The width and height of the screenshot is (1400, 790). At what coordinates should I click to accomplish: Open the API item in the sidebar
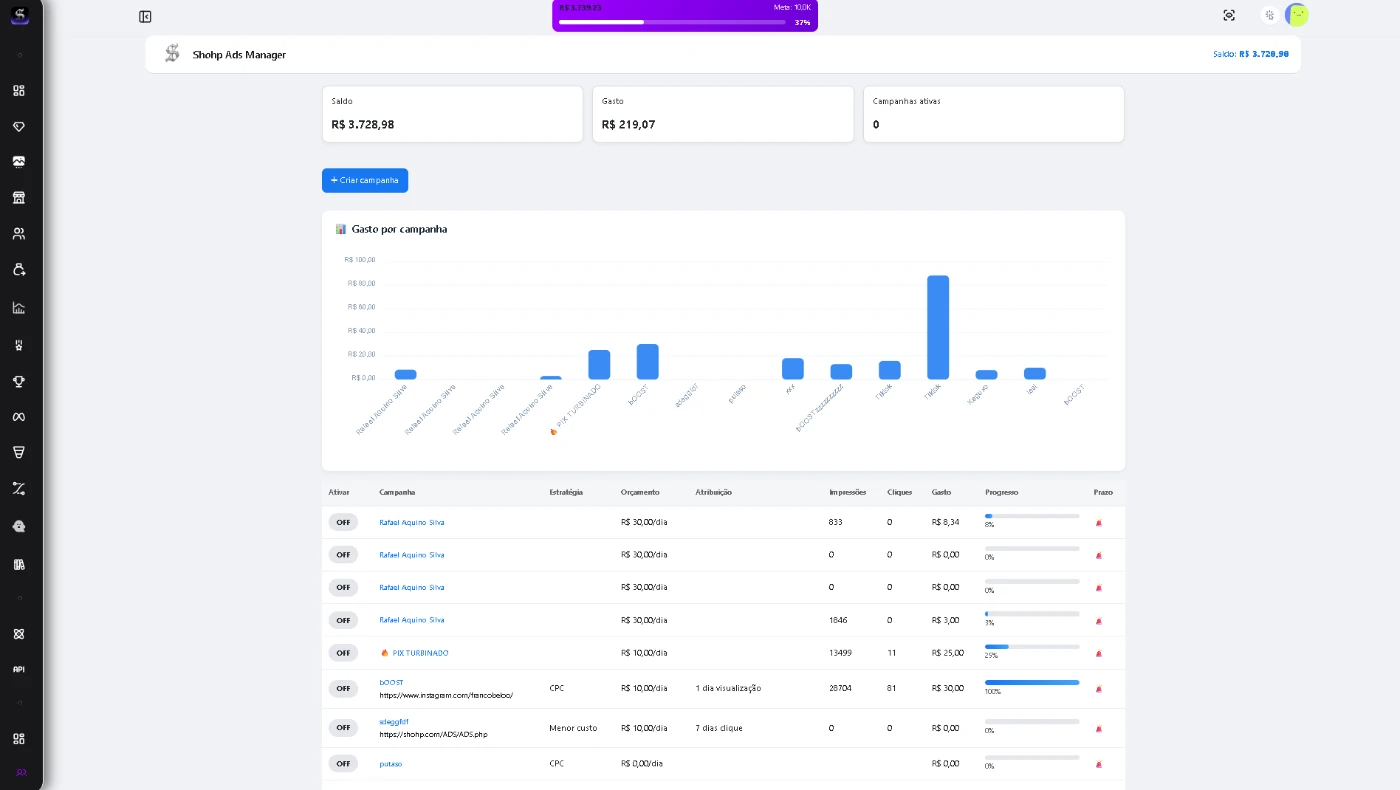(x=18, y=669)
